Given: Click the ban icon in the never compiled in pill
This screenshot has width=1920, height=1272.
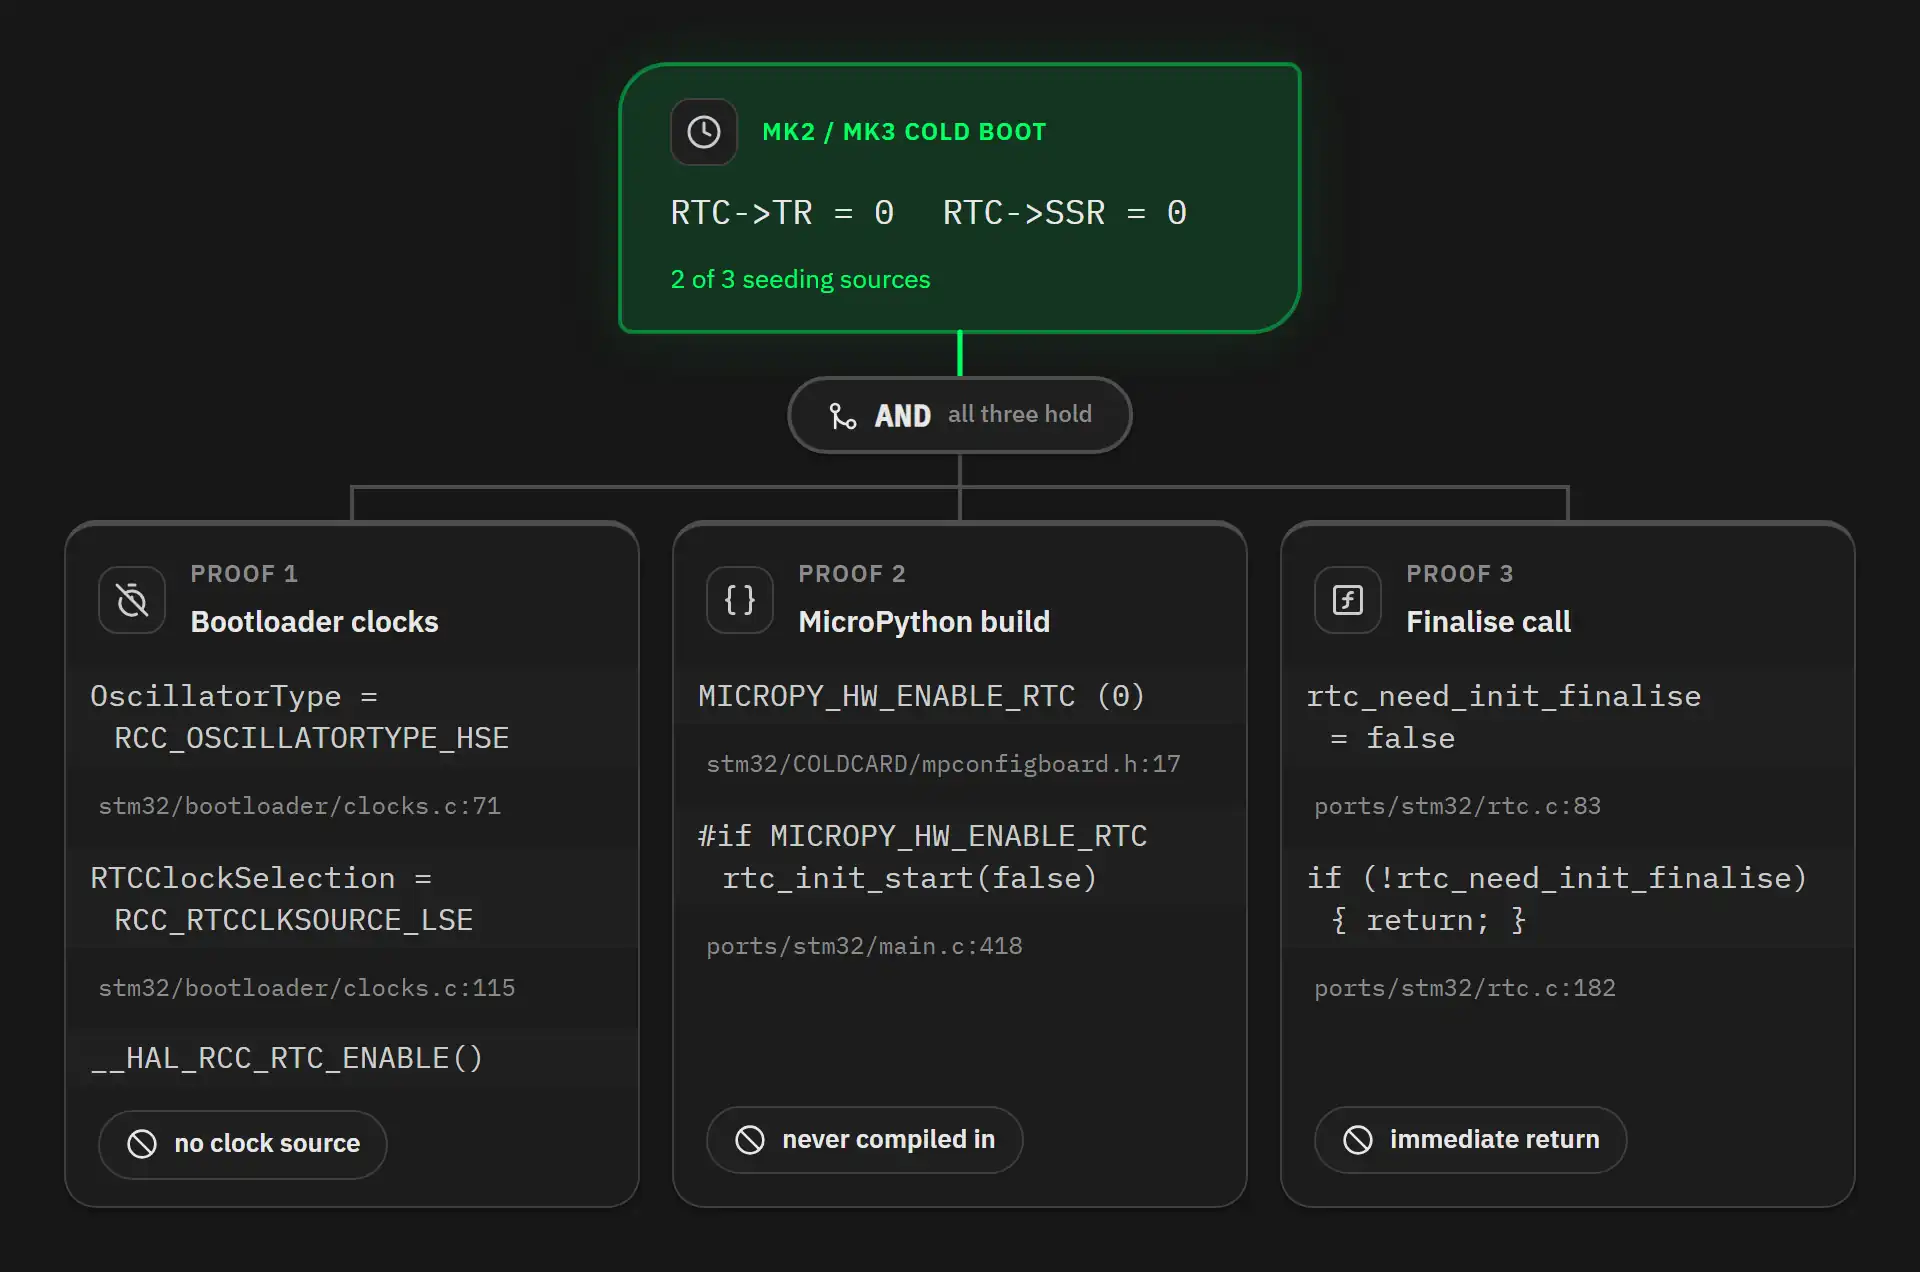Looking at the screenshot, I should click(750, 1140).
